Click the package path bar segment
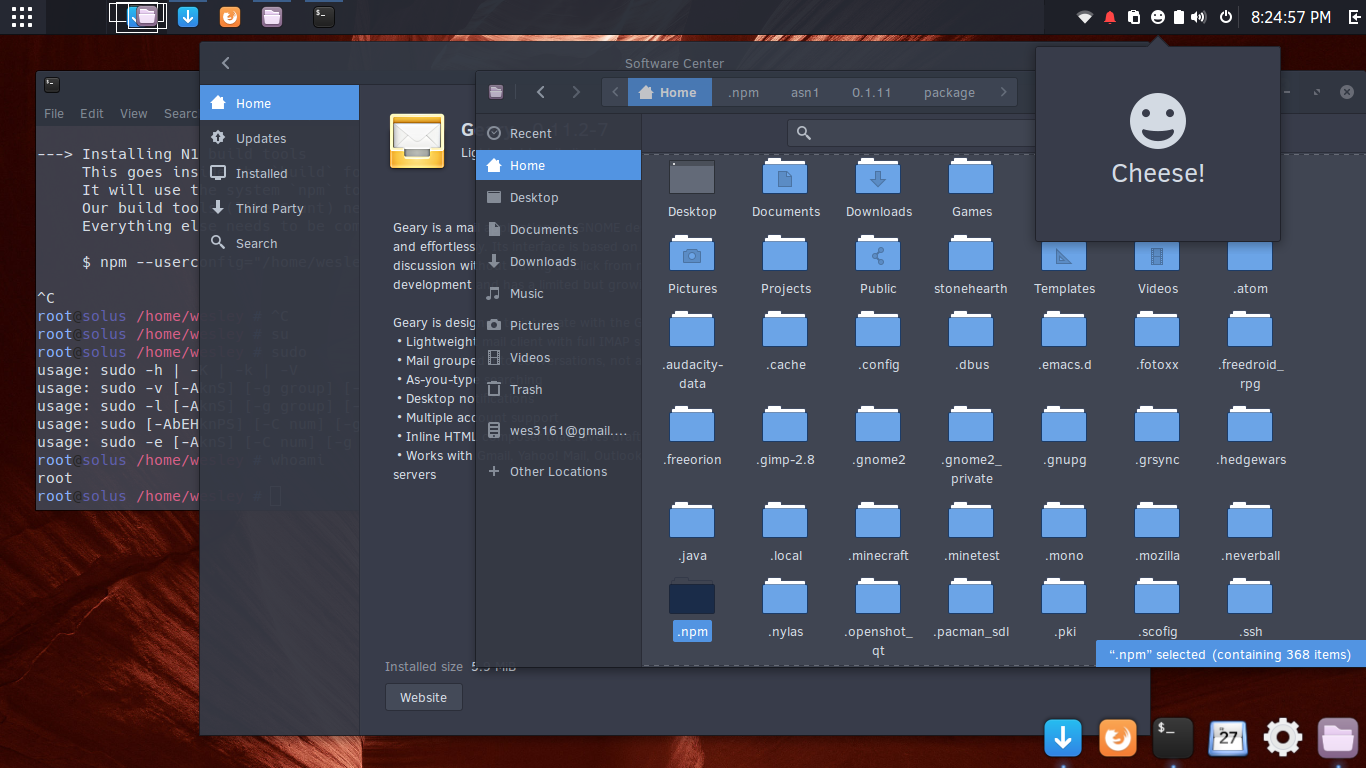 [949, 92]
